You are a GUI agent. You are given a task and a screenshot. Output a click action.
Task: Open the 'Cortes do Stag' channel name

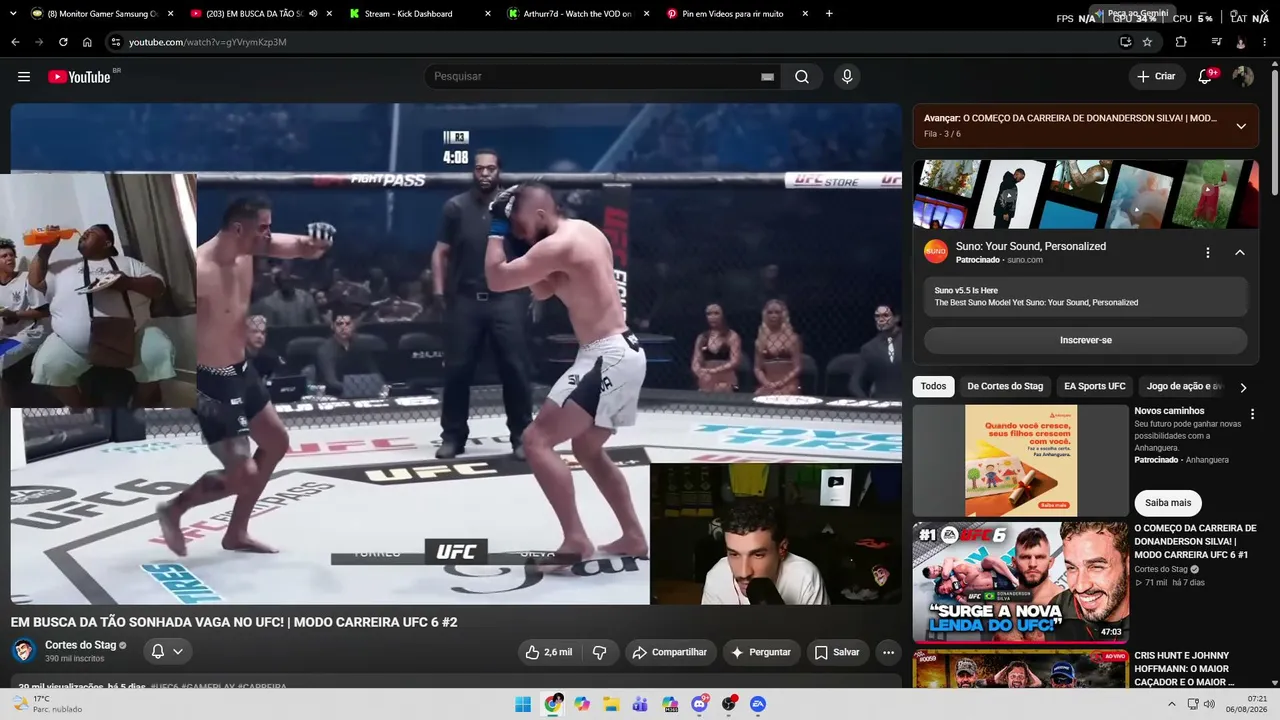click(80, 645)
